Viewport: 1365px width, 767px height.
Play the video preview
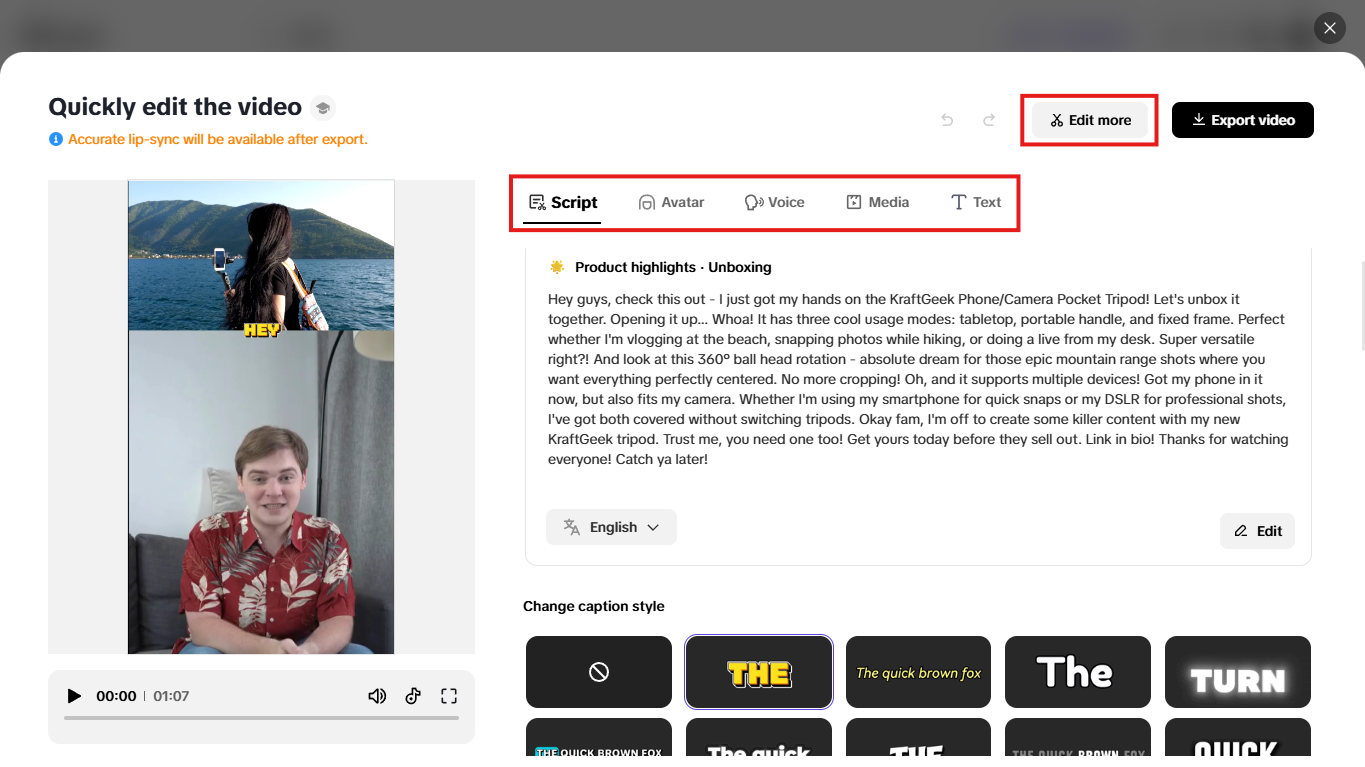pyautogui.click(x=74, y=696)
